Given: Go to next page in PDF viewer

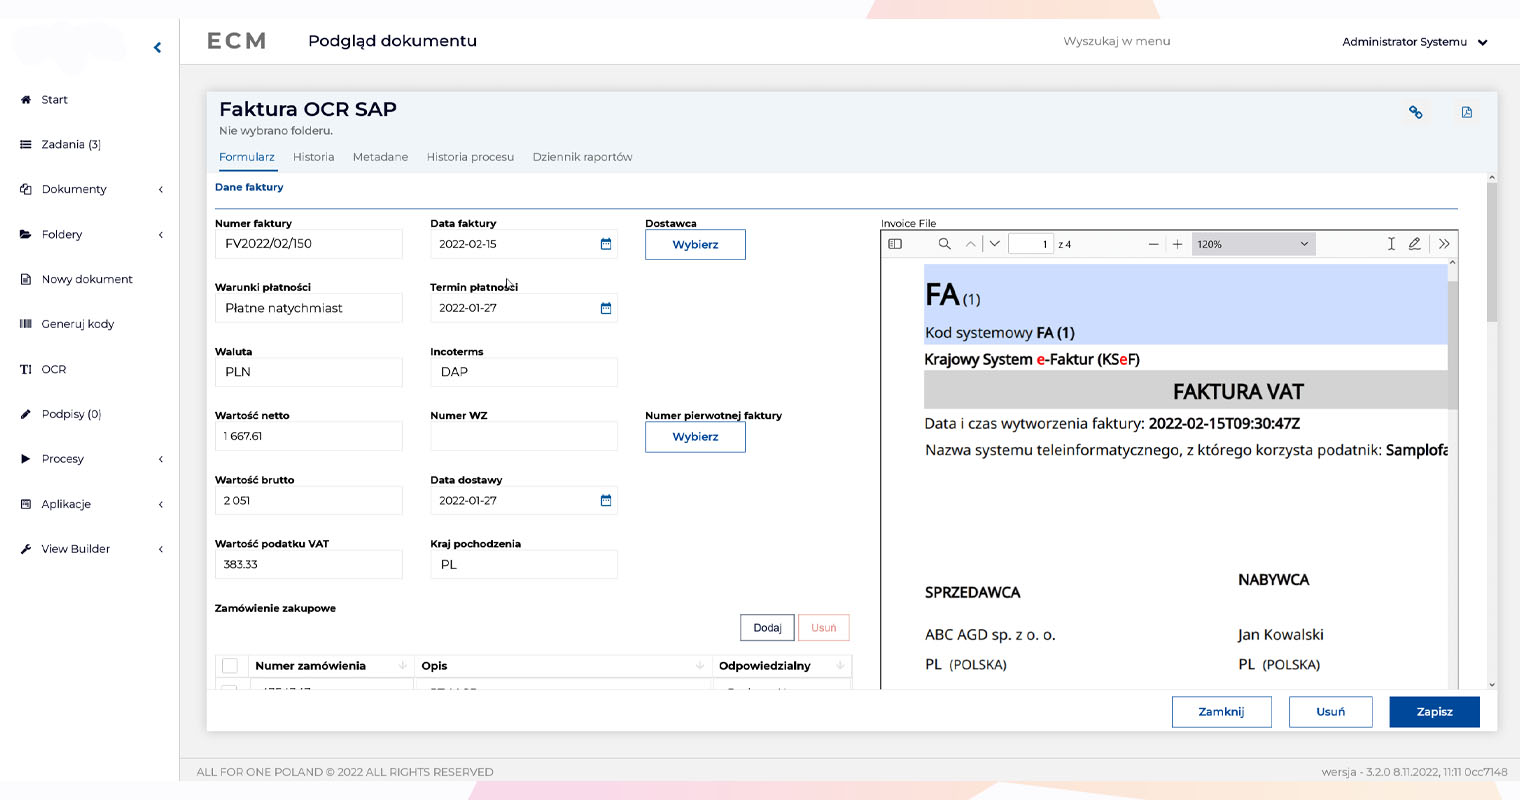Looking at the screenshot, I should click(995, 244).
